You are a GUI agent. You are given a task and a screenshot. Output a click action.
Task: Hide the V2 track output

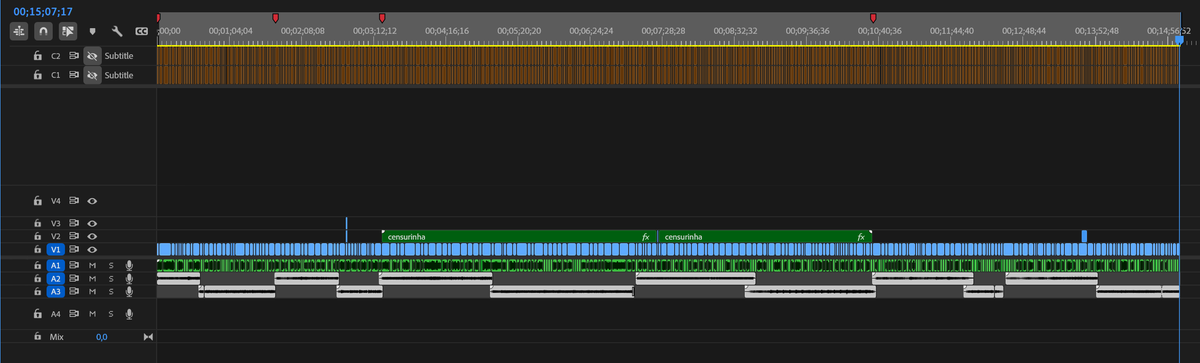click(92, 236)
